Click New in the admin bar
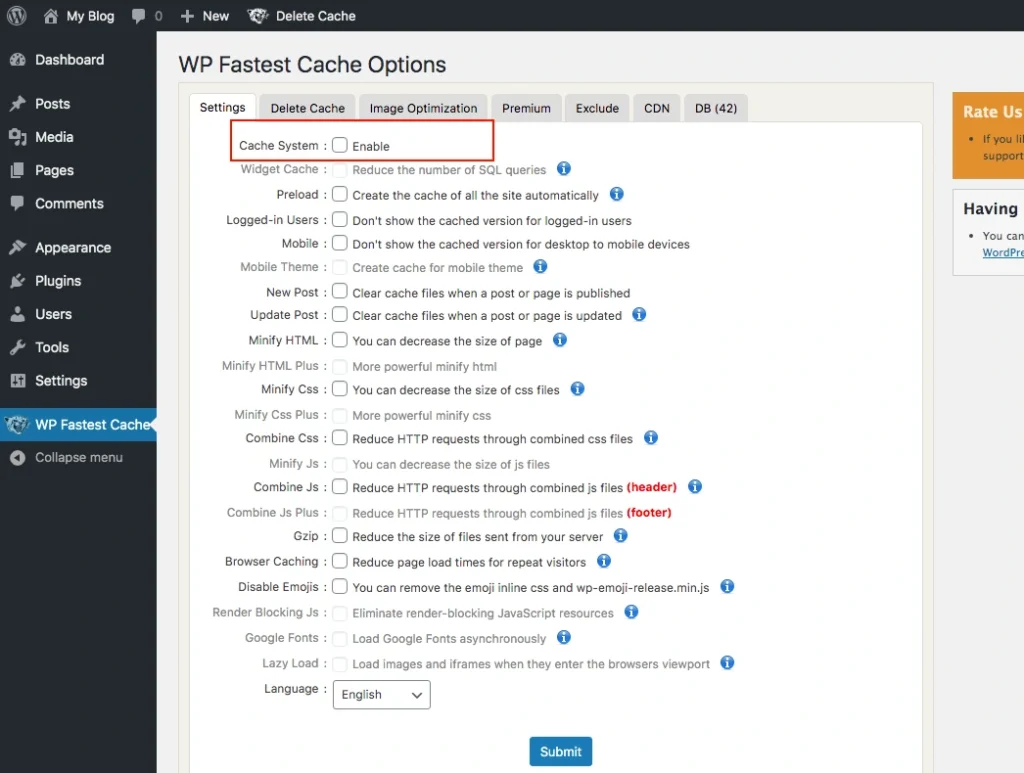The height and width of the screenshot is (773, 1024). 216,16
